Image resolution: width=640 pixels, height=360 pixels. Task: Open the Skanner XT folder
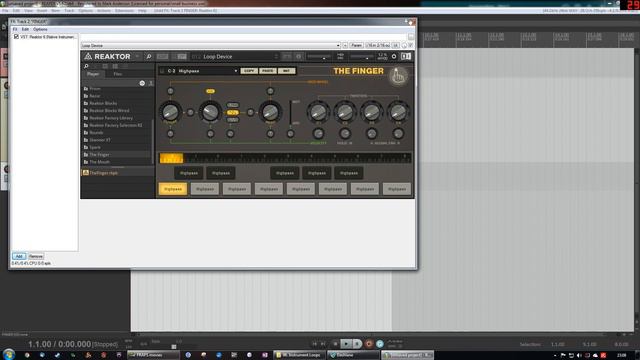pyautogui.click(x=100, y=140)
